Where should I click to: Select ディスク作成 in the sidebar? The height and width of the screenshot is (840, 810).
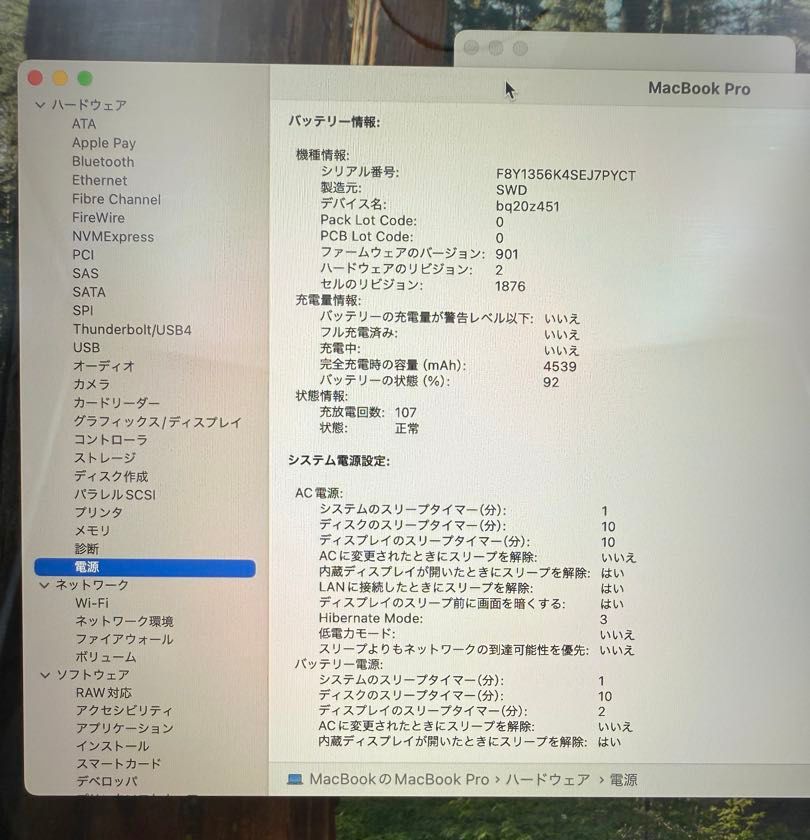pos(111,476)
